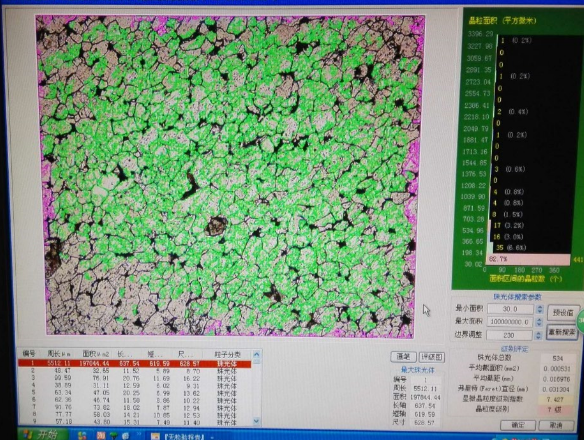
Task: Click the 画笔 brush button
Action: (403, 357)
